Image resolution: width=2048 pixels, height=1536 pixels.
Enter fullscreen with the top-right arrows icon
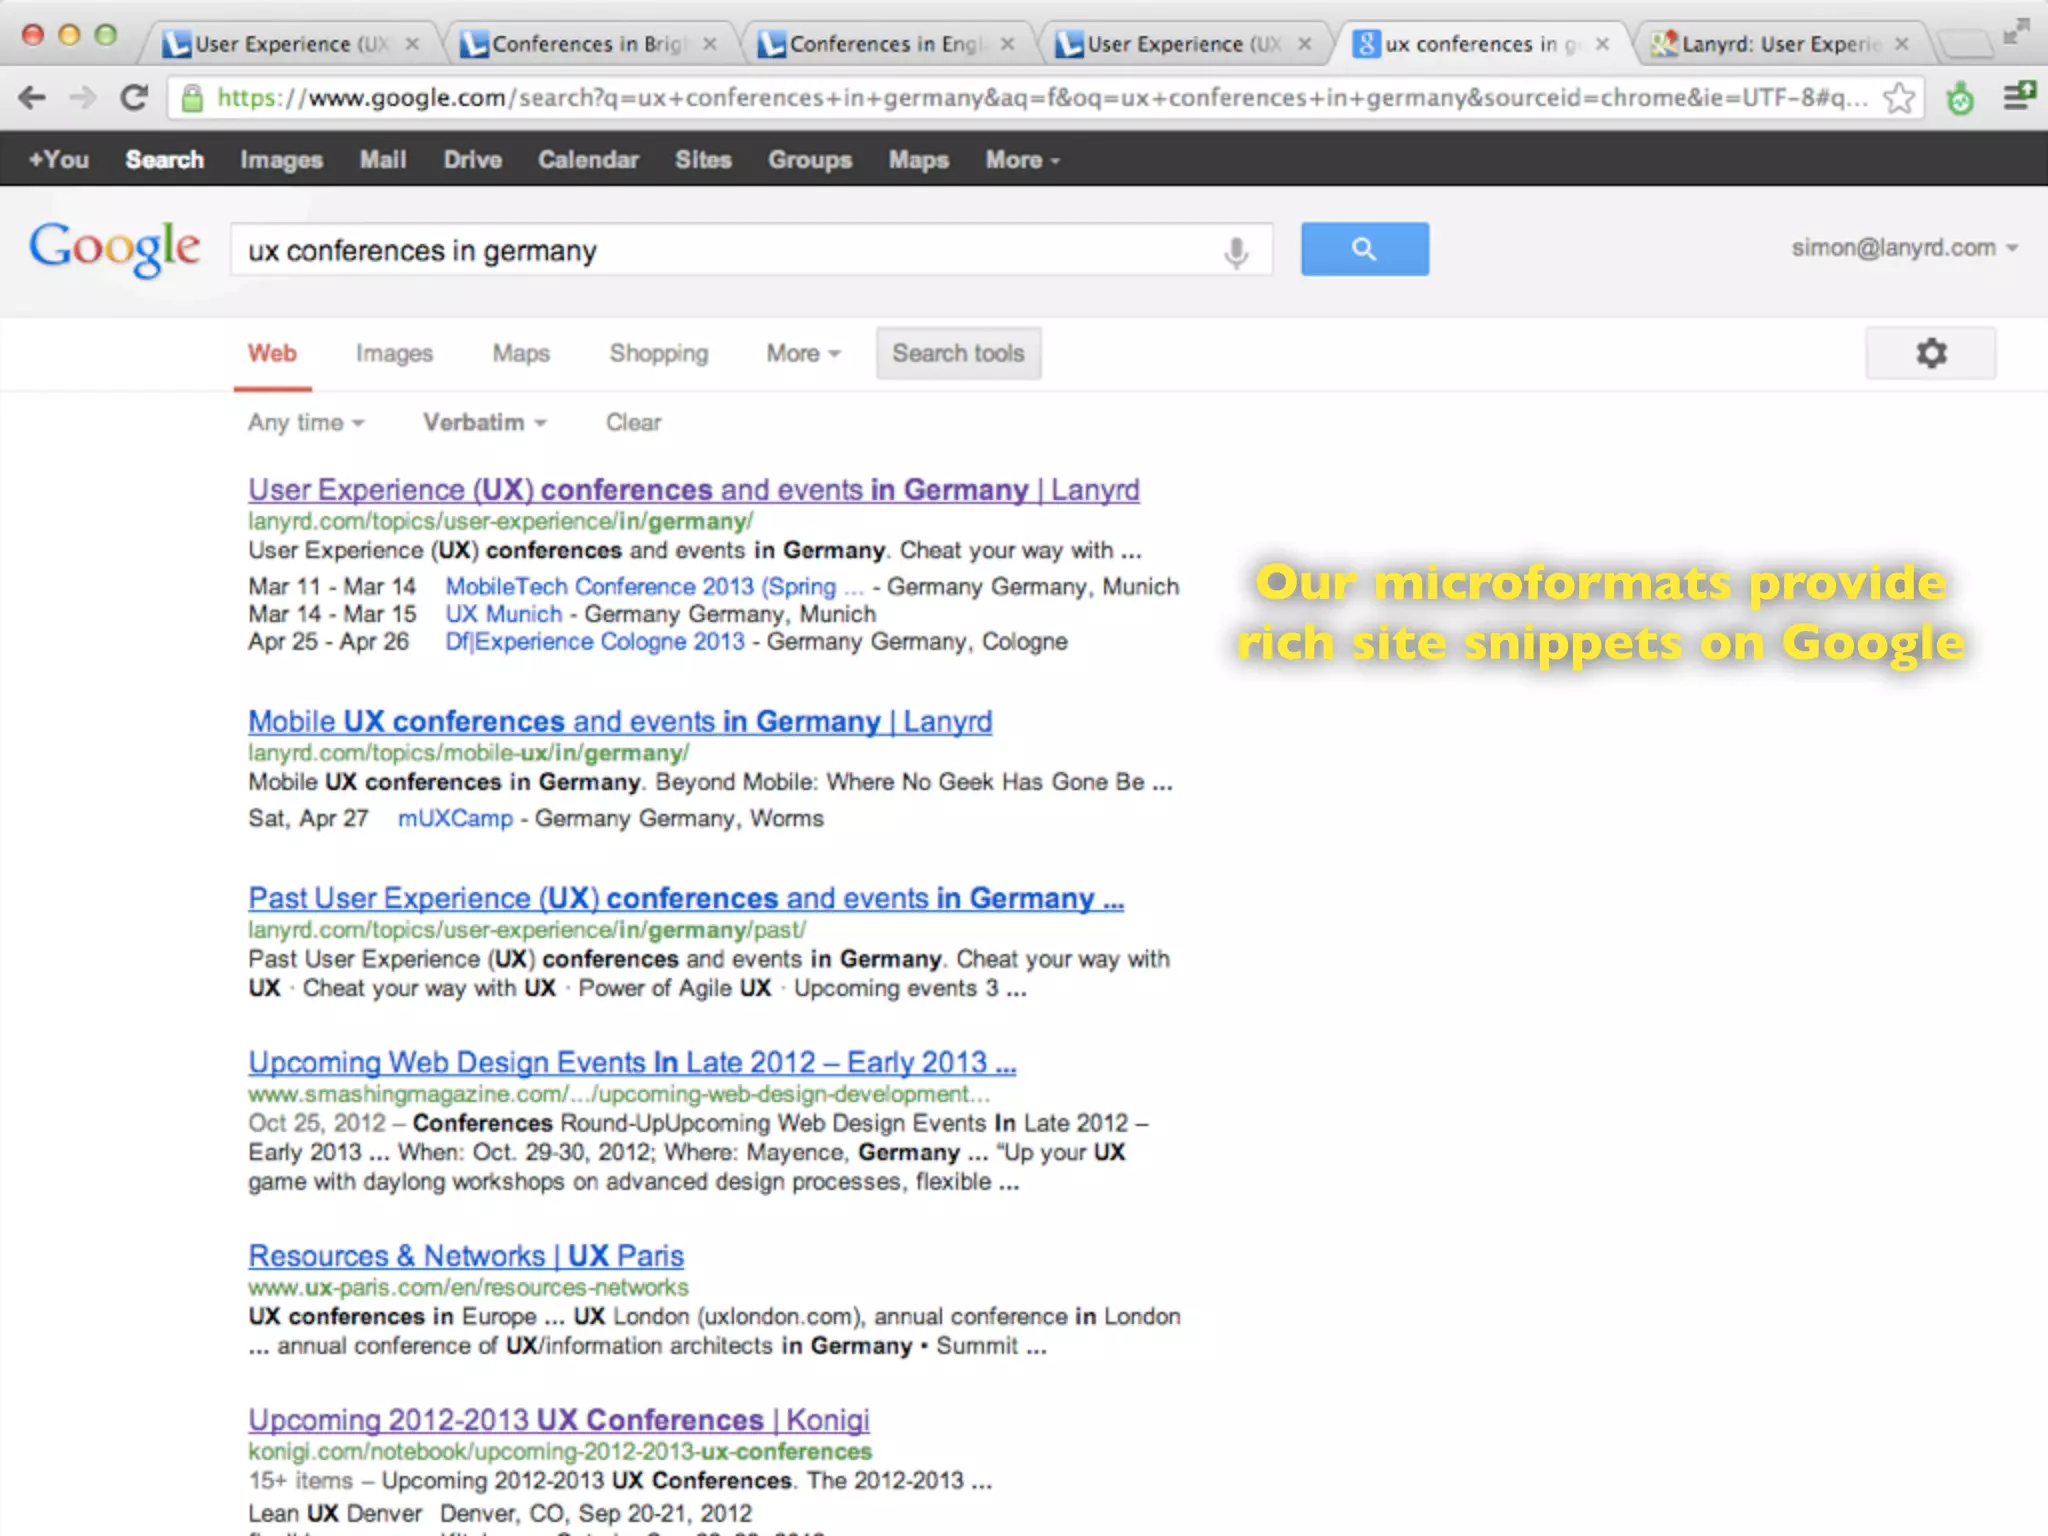(2015, 32)
